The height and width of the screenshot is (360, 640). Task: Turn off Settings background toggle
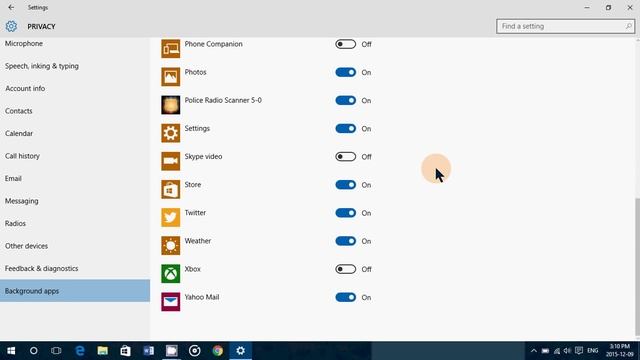tap(345, 129)
